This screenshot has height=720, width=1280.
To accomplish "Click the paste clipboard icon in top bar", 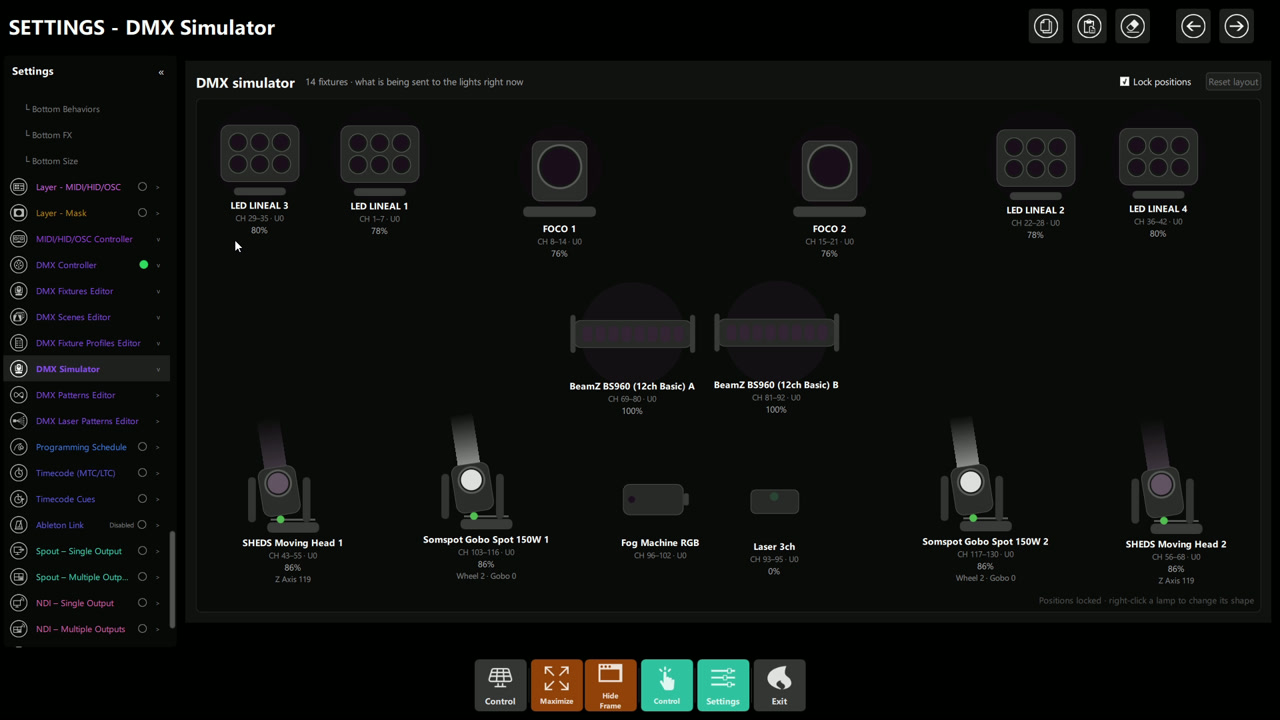I will click(x=1089, y=26).
